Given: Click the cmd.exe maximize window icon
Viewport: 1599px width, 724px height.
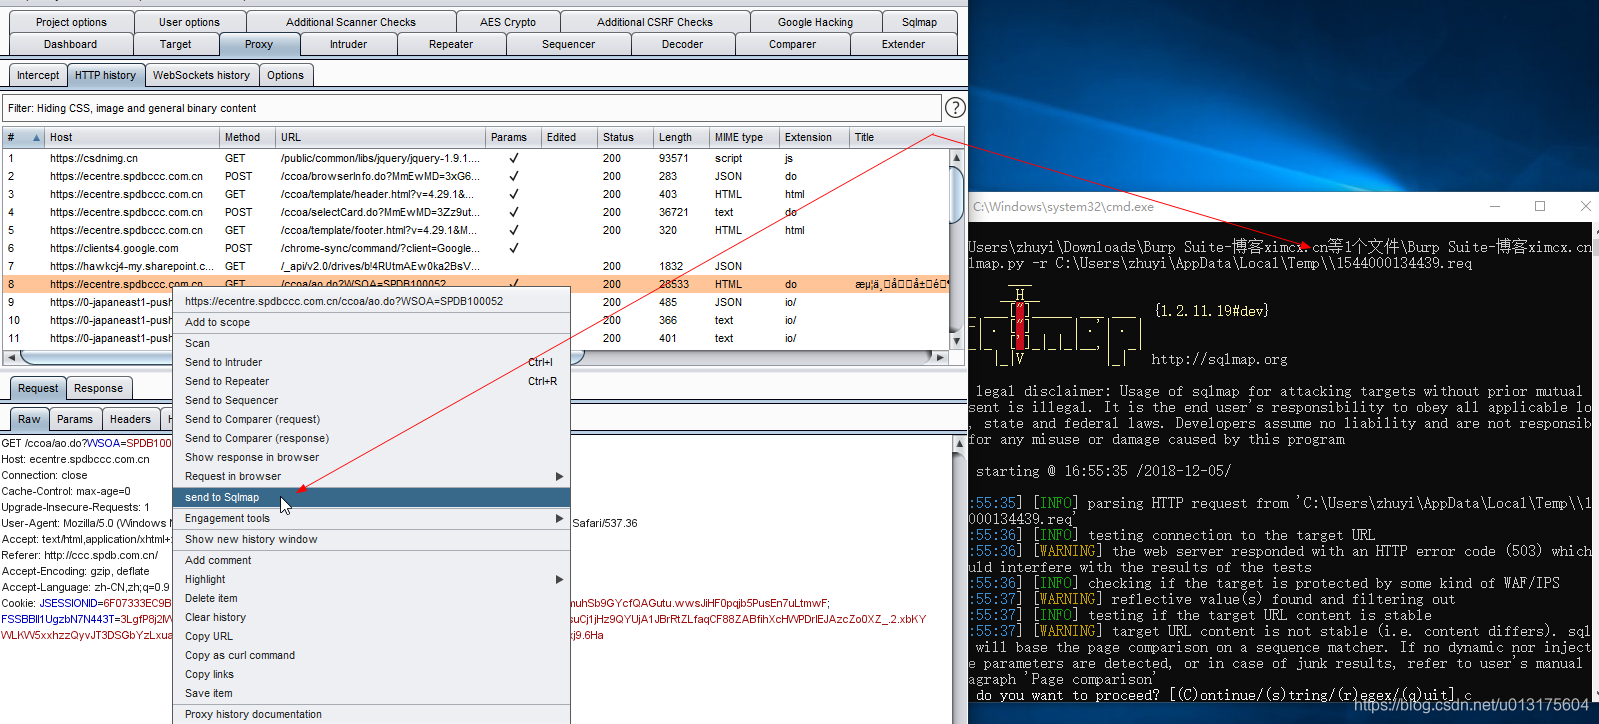Looking at the screenshot, I should (1540, 206).
